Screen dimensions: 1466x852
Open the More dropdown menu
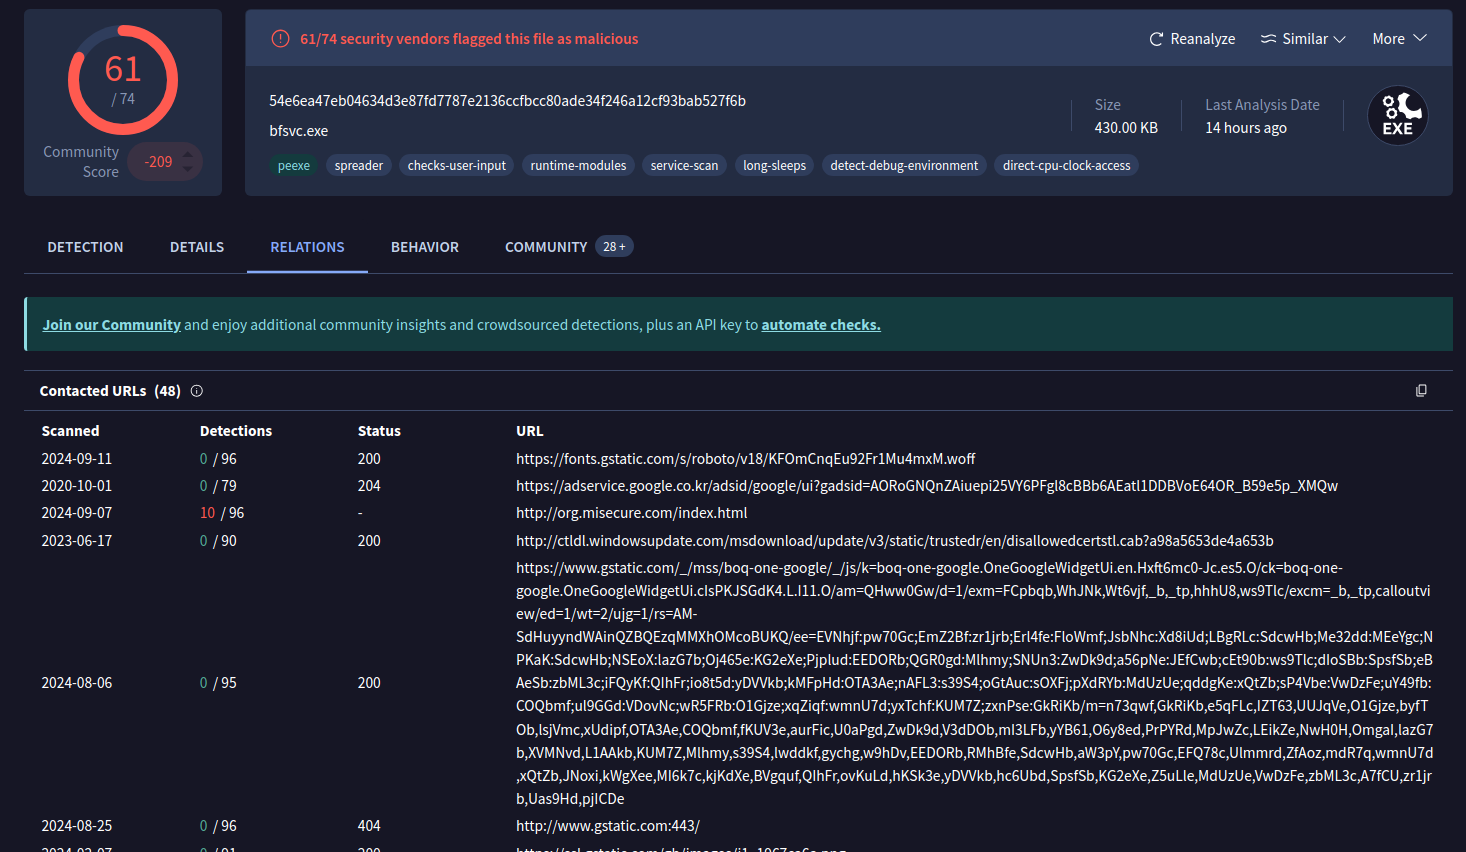click(1399, 39)
